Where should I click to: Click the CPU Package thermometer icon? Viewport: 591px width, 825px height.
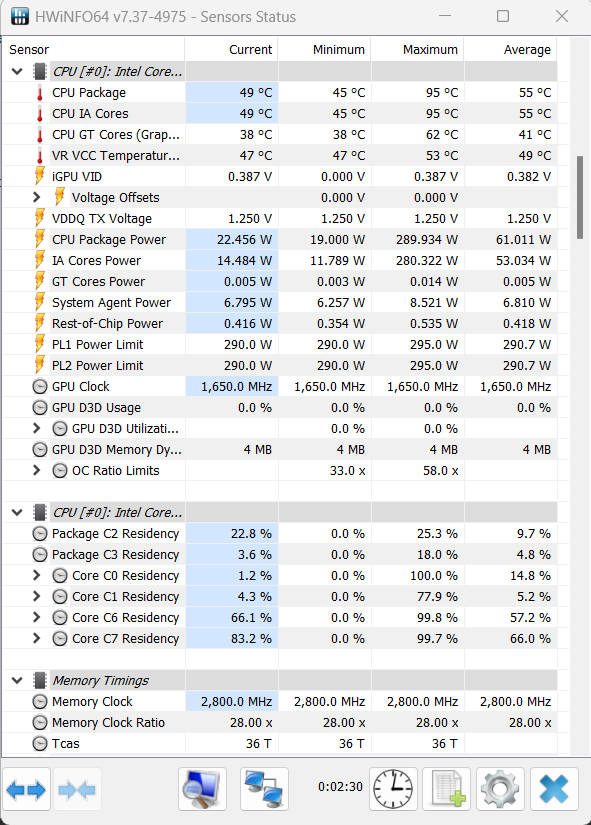coord(39,93)
